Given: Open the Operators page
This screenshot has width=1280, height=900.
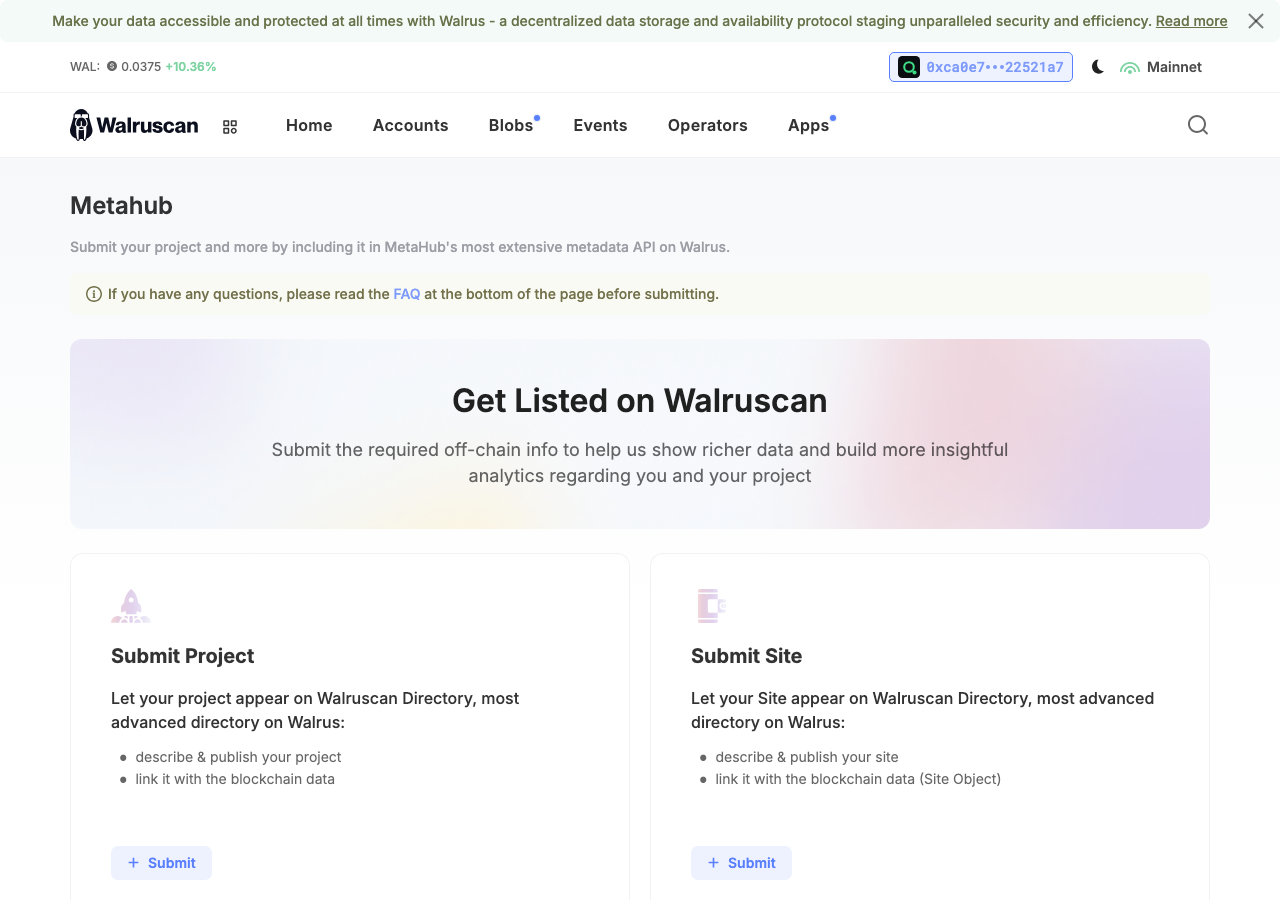Looking at the screenshot, I should [708, 125].
